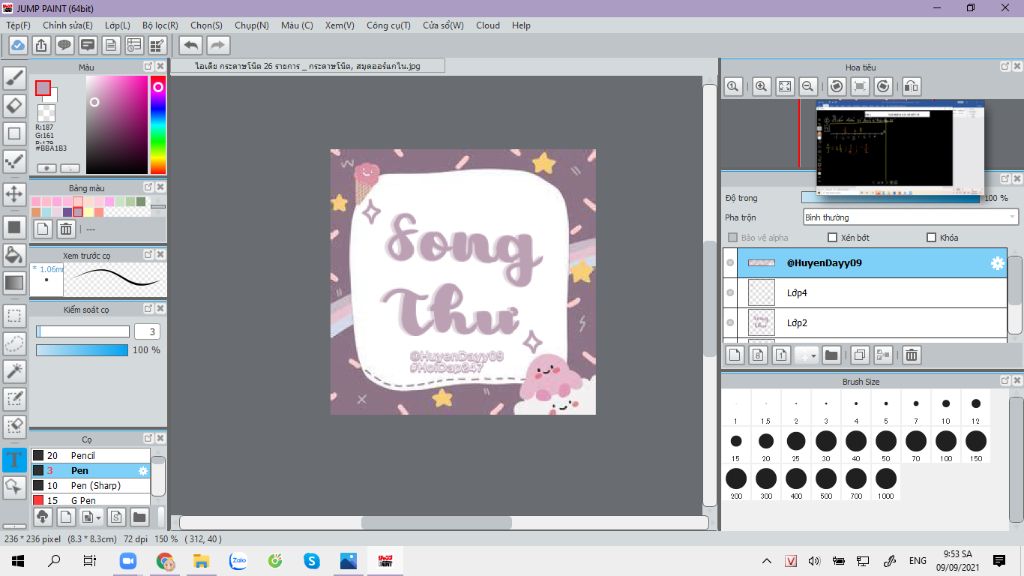The image size is (1024, 576).
Task: Delete layer with the trash icon
Action: pyautogui.click(x=912, y=355)
